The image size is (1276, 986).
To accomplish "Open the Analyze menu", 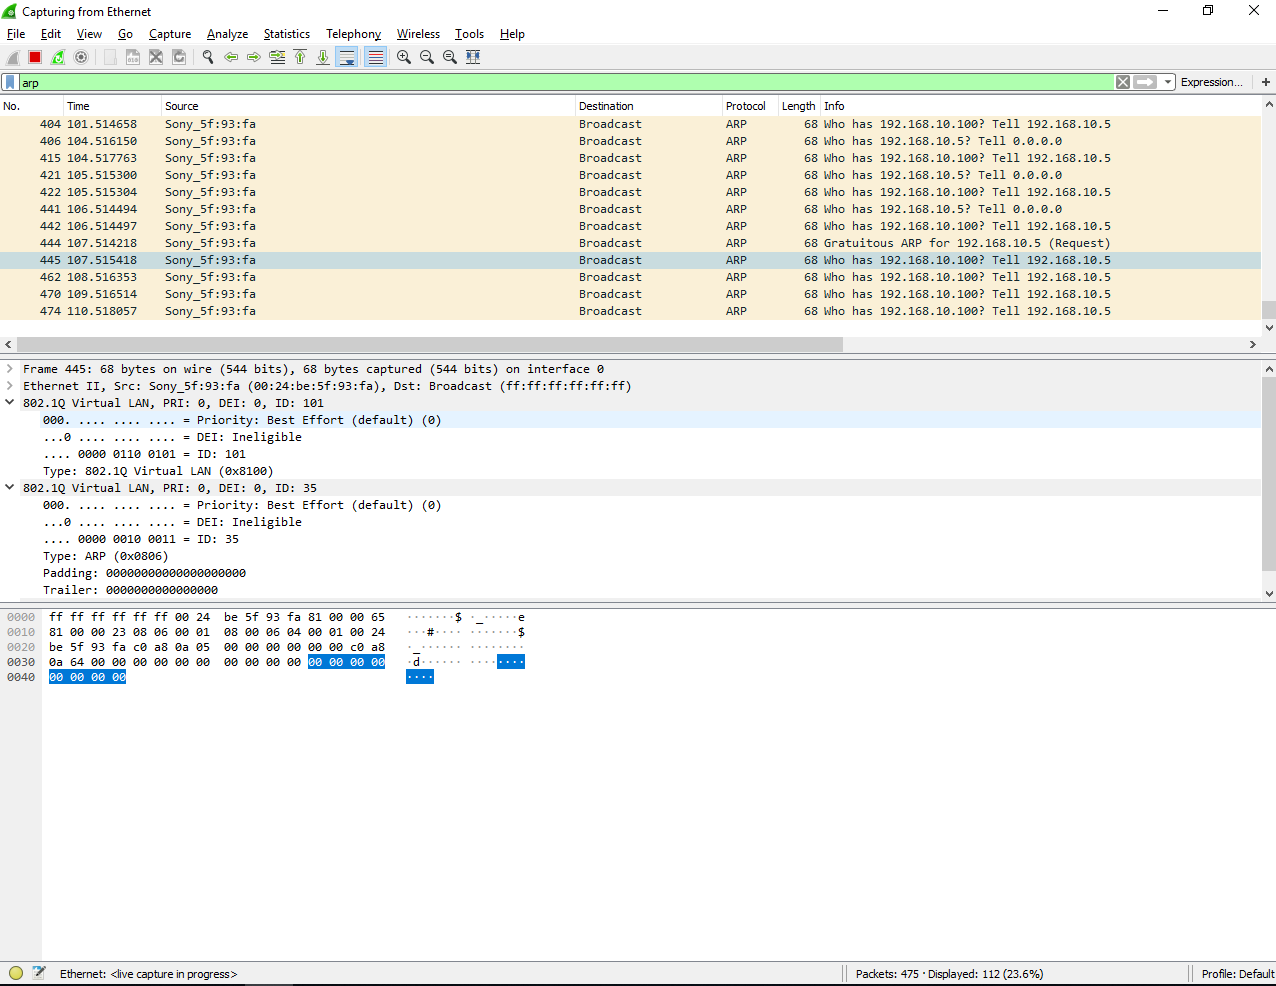I will [x=227, y=34].
